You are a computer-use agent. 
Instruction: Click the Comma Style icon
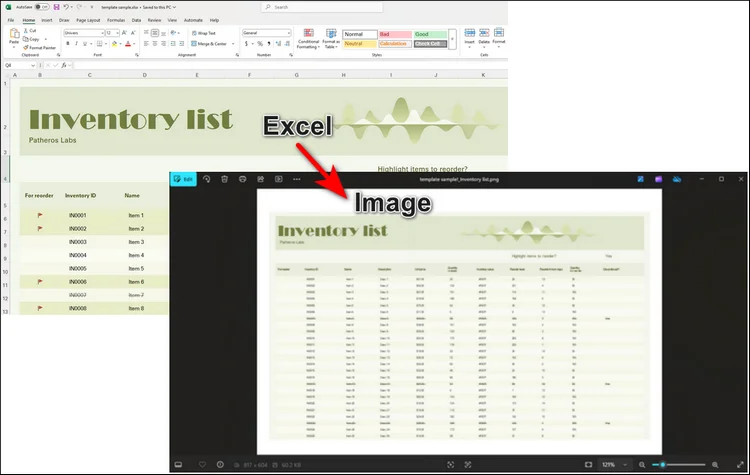point(269,44)
